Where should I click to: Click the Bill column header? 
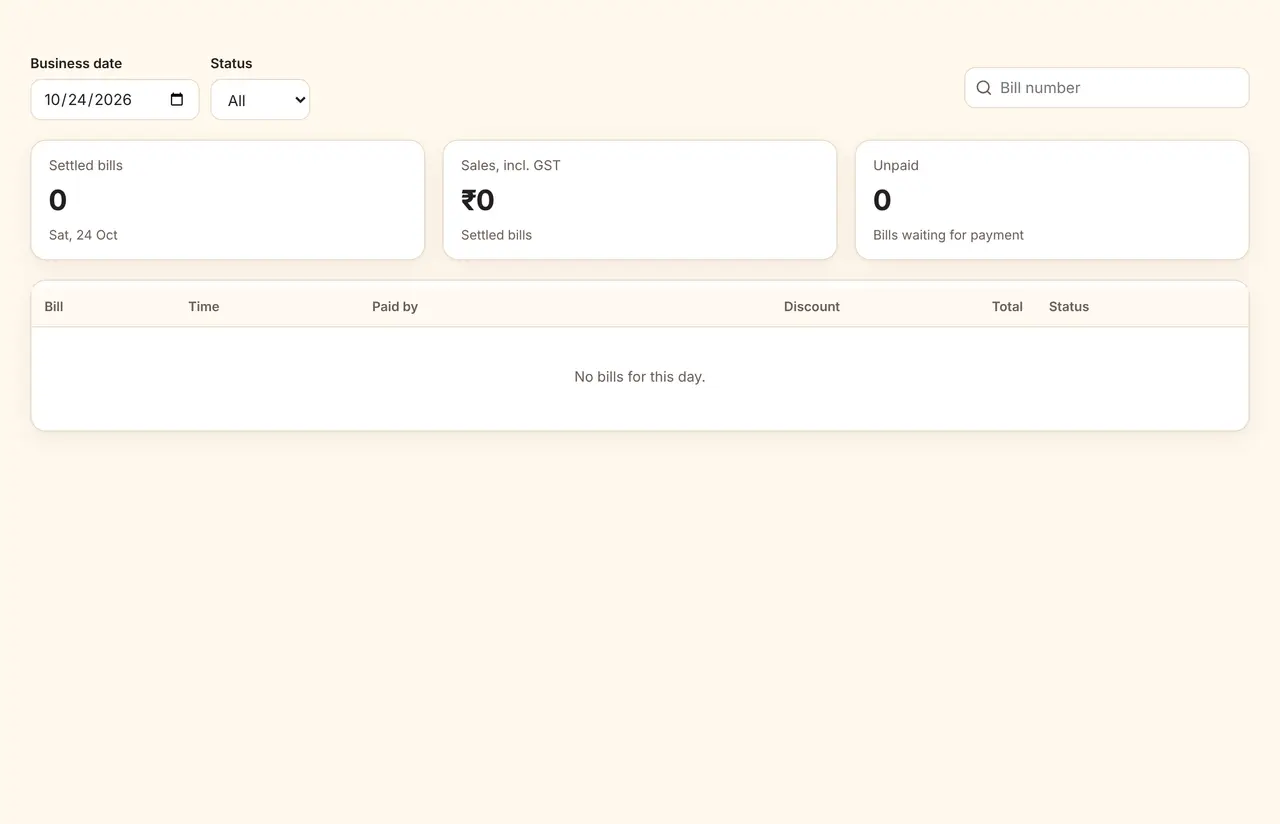tap(54, 307)
